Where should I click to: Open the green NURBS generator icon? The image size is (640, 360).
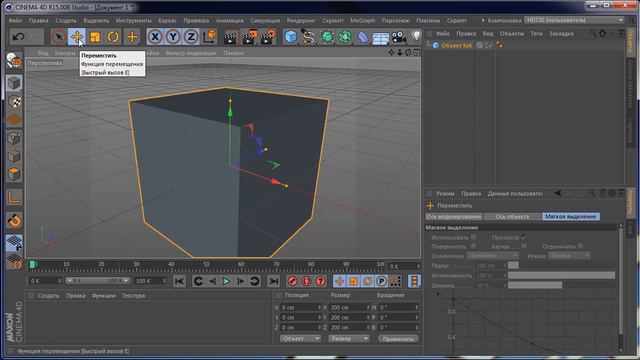point(327,37)
